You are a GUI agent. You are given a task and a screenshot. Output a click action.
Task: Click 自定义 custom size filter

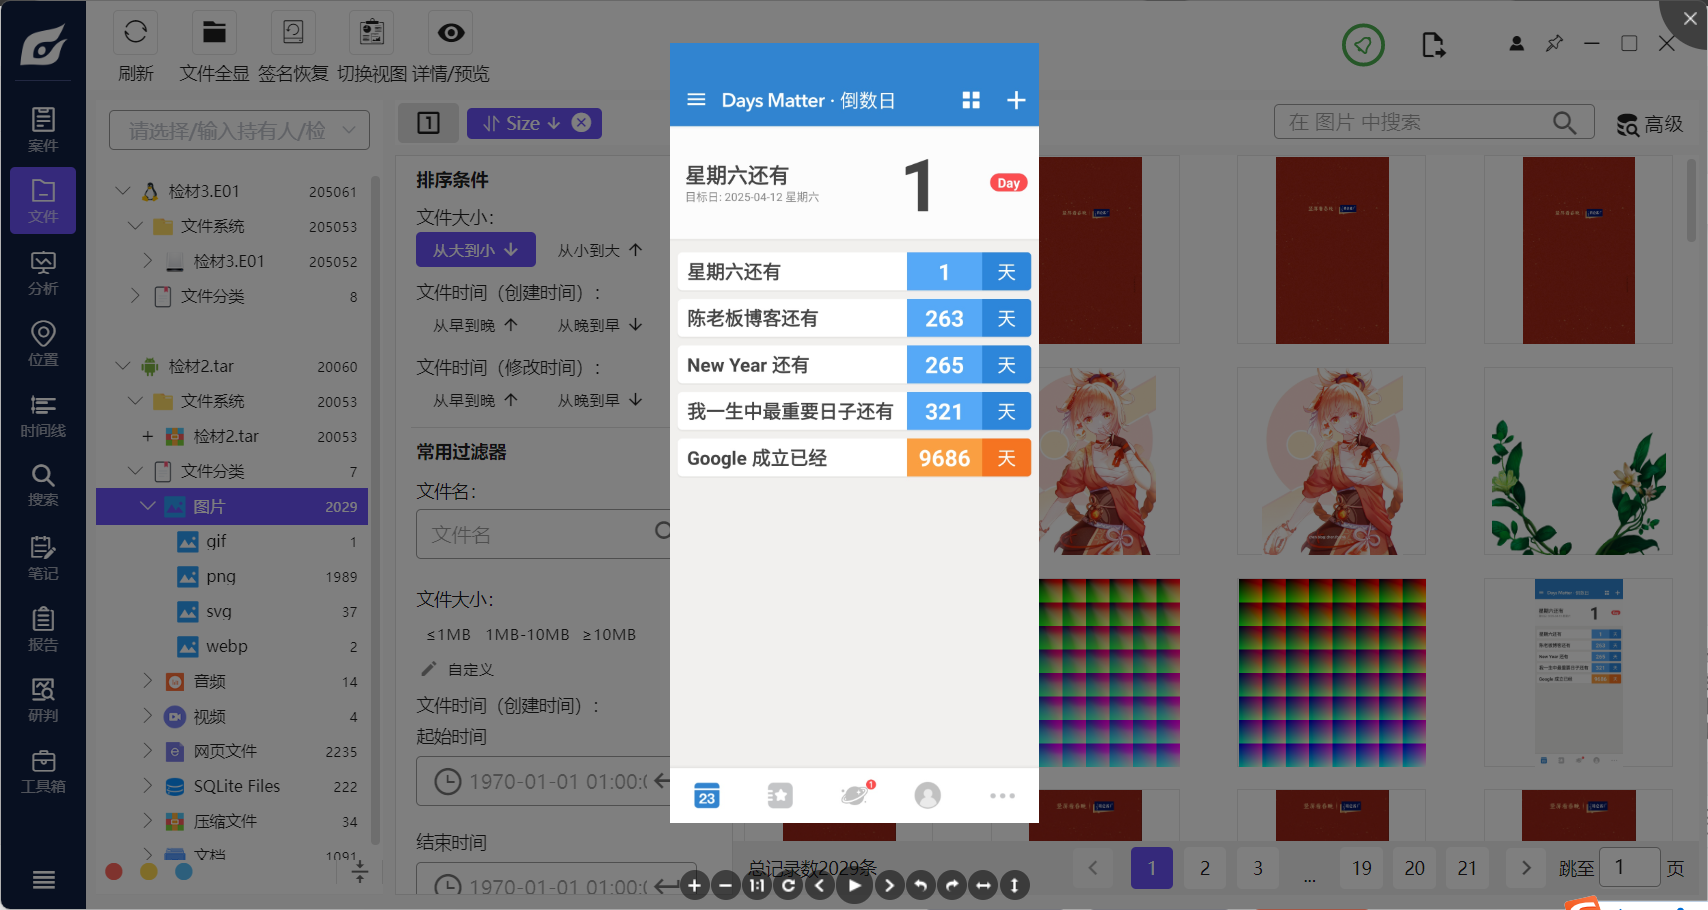click(458, 669)
